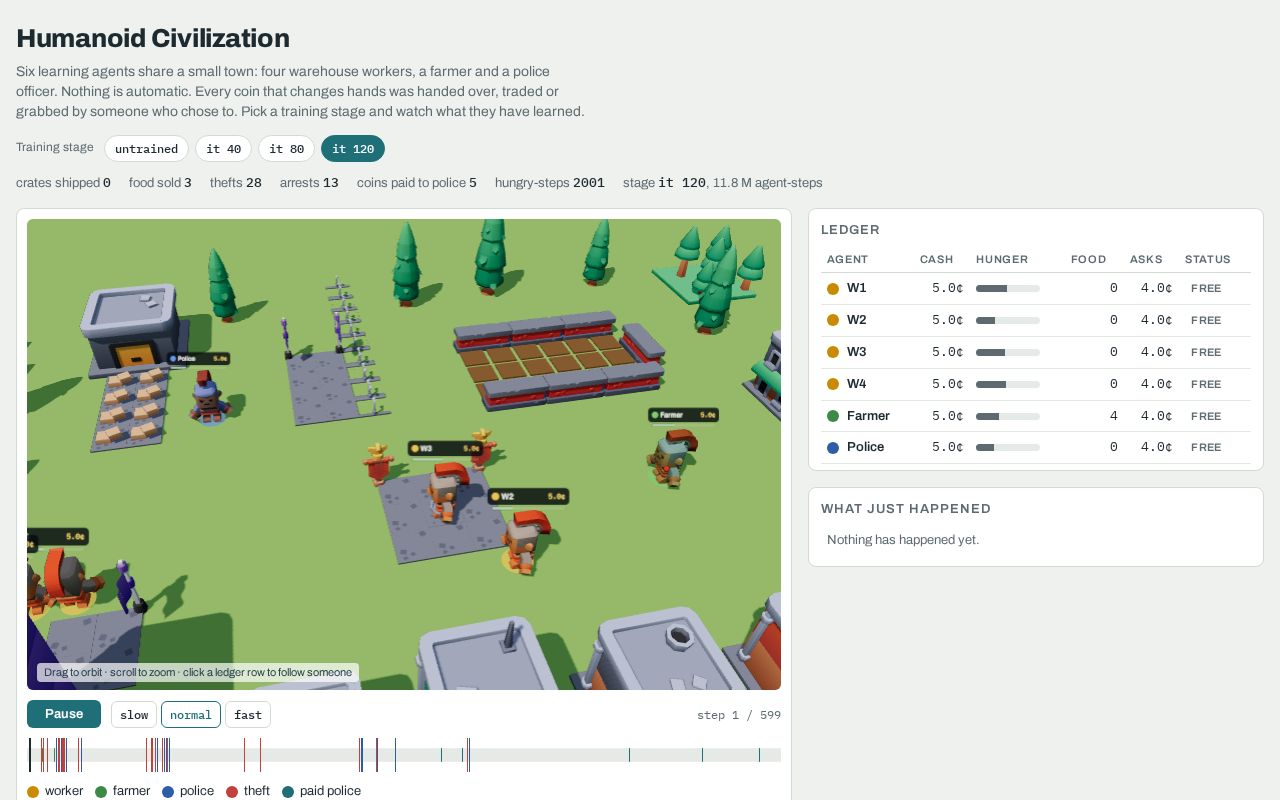Click the green Farmer dot in ledger
1280x800 pixels.
tap(833, 416)
